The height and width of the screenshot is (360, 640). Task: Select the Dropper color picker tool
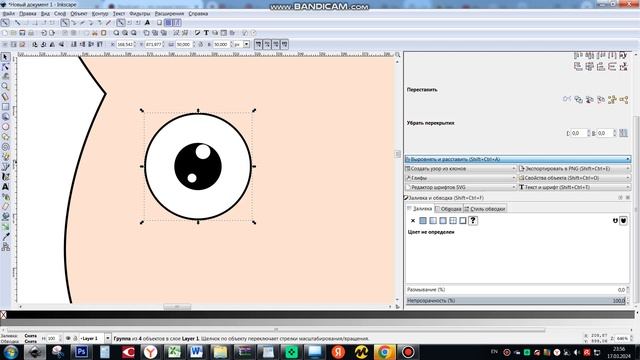tap(5, 237)
